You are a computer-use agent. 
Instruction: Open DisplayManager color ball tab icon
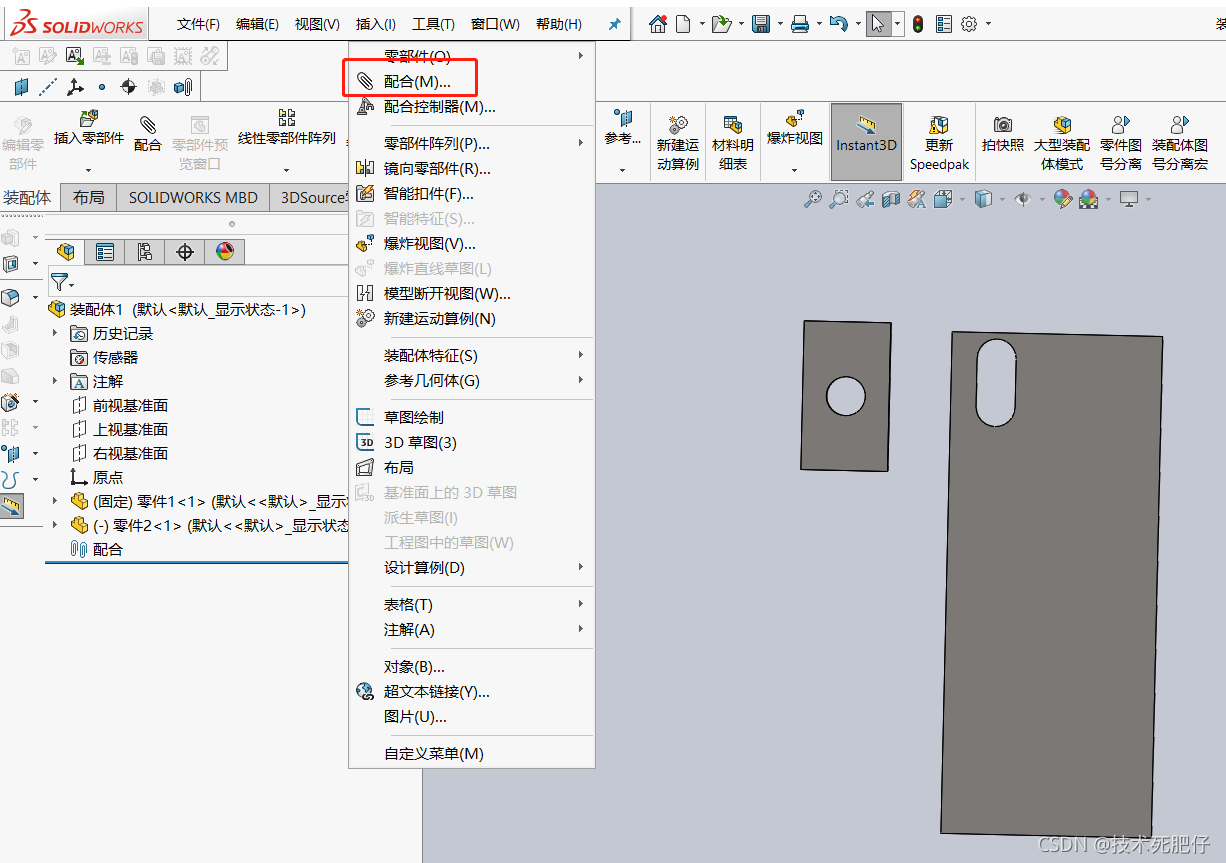pos(224,252)
